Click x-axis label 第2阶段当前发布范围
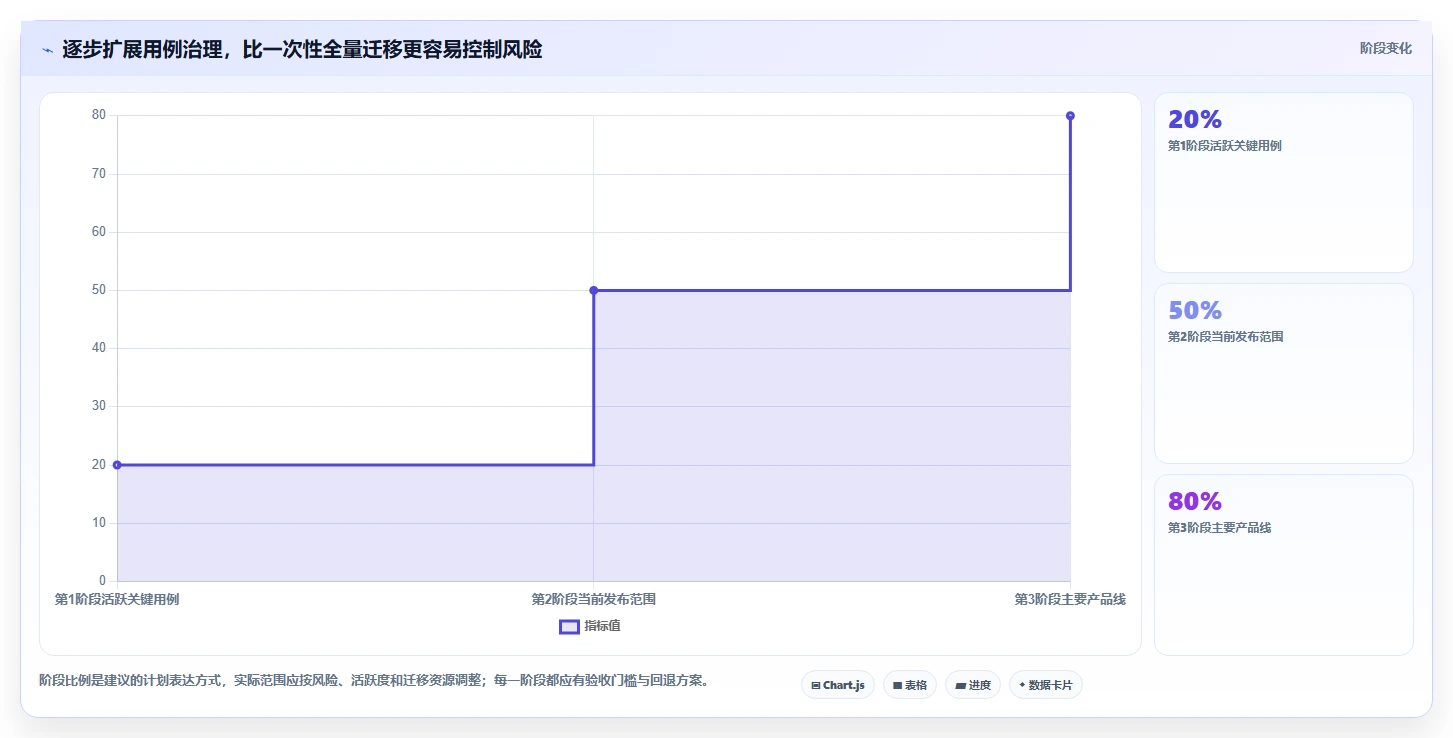 pos(594,600)
